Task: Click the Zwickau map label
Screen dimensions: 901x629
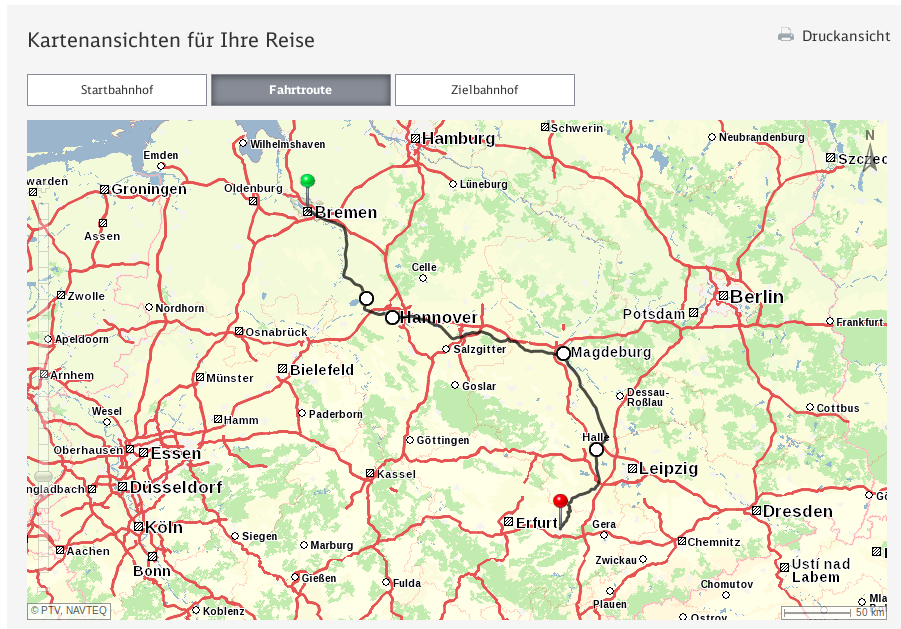Action: coord(616,560)
